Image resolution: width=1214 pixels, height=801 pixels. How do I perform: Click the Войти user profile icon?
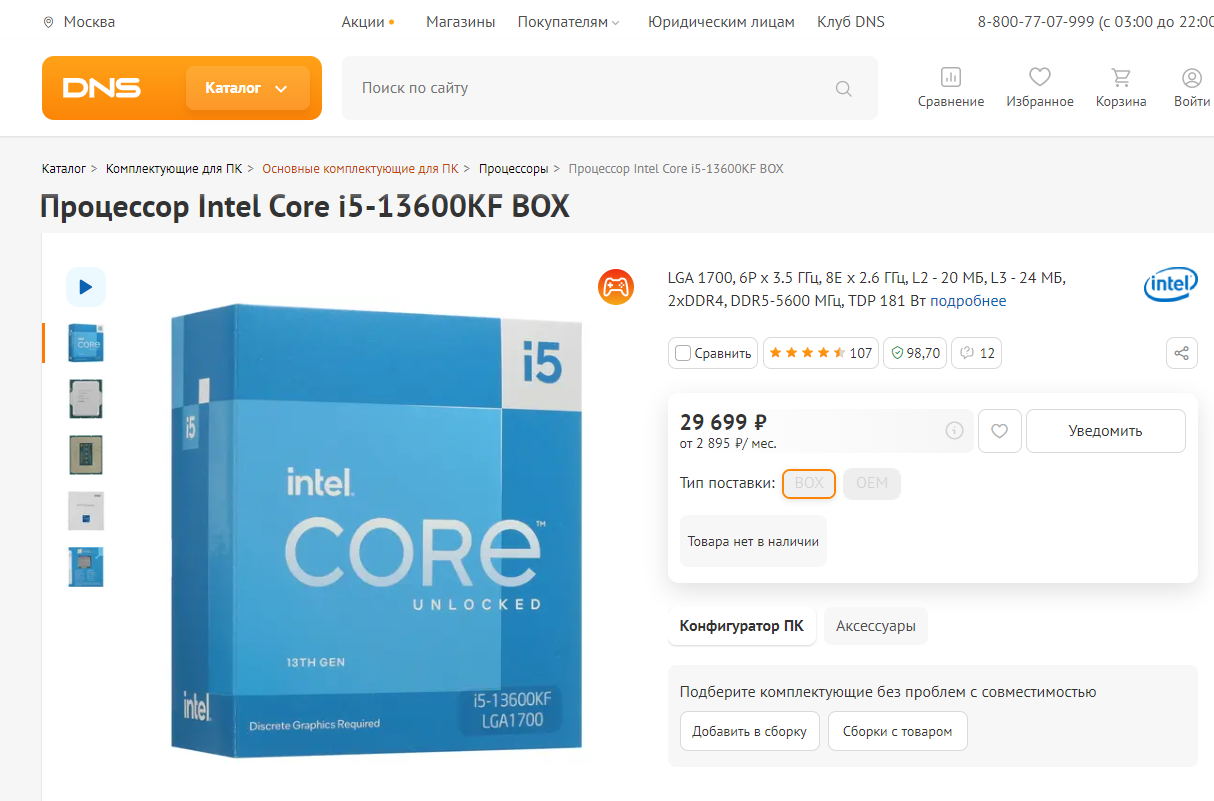click(1191, 77)
